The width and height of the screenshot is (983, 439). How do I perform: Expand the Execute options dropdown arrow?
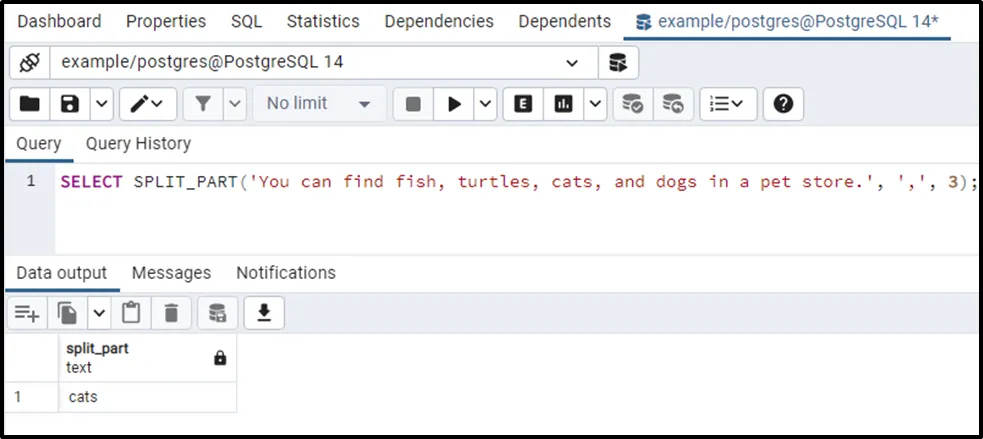coord(485,103)
